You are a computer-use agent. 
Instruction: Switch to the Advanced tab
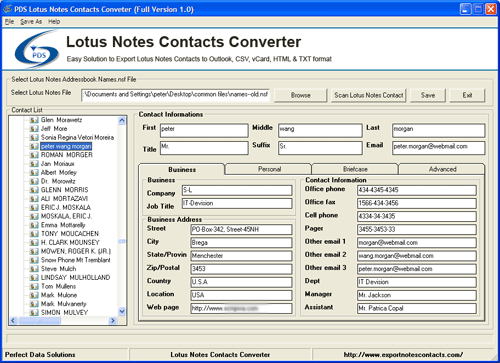coord(442,169)
